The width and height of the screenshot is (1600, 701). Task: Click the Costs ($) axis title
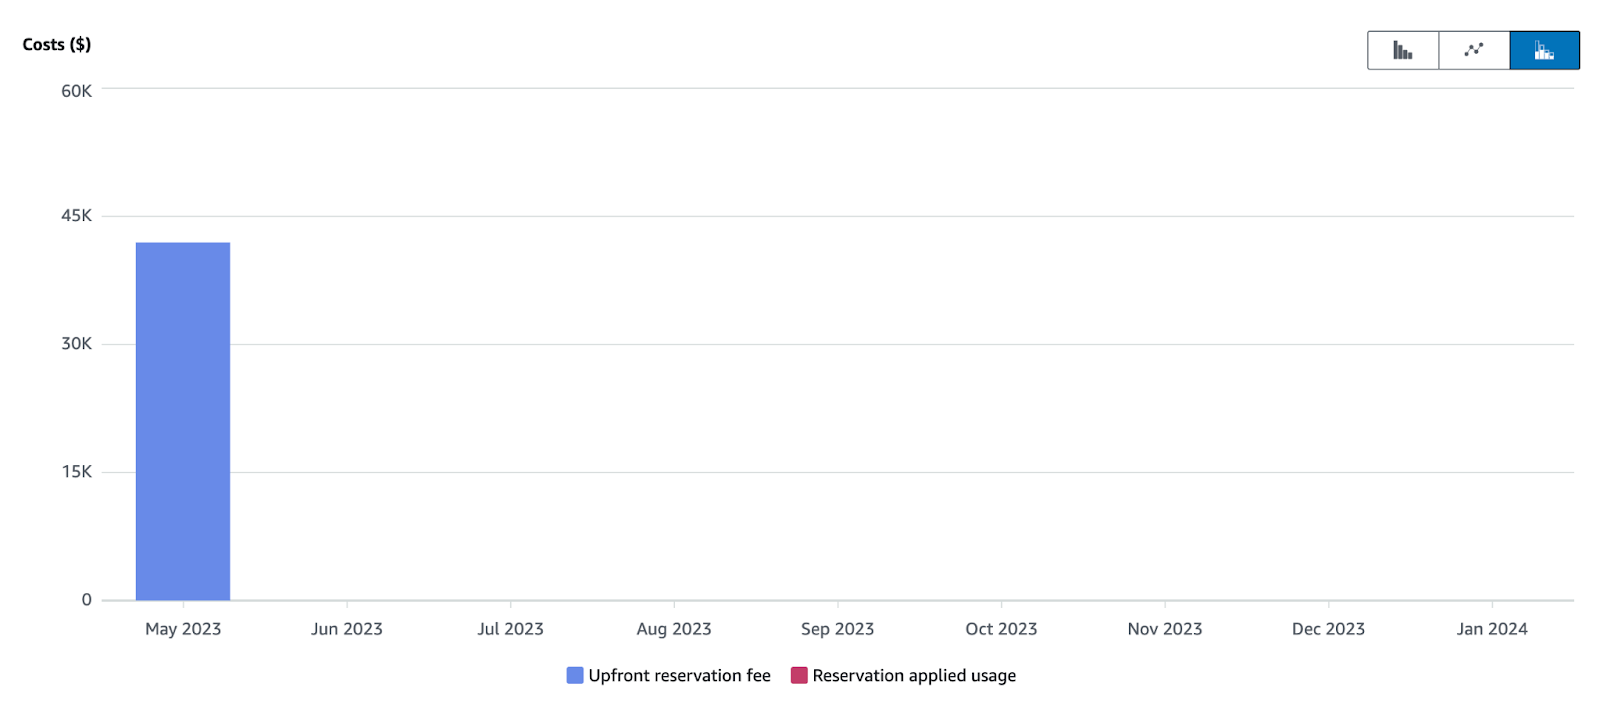pos(57,44)
